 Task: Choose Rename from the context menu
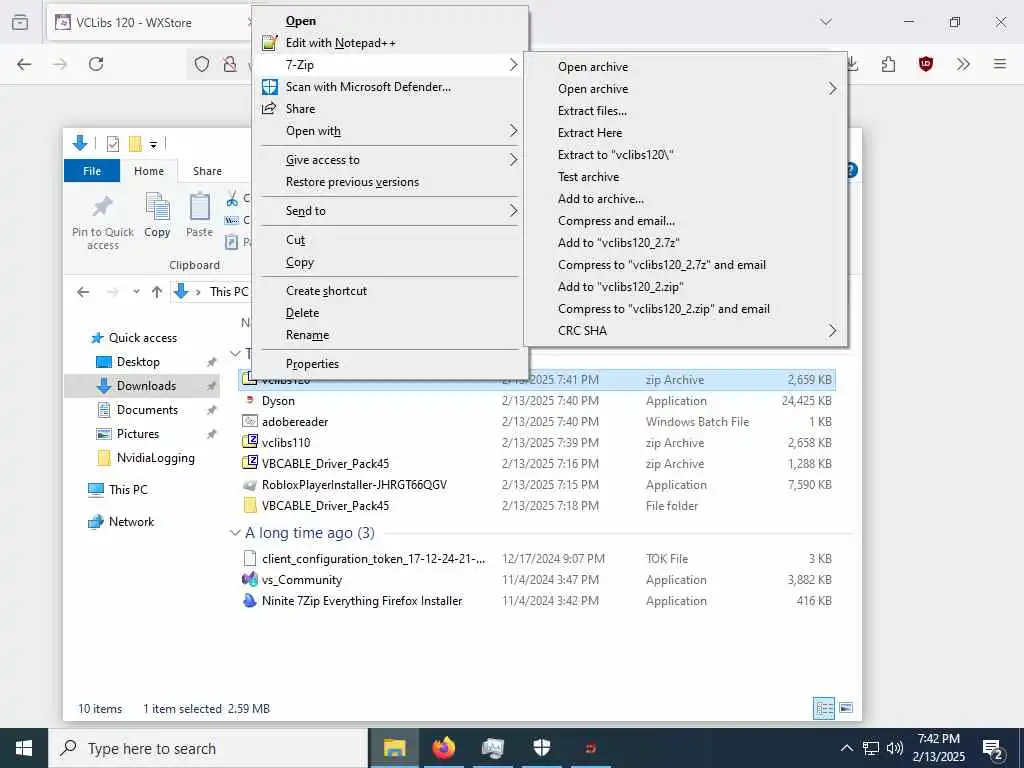390,335
